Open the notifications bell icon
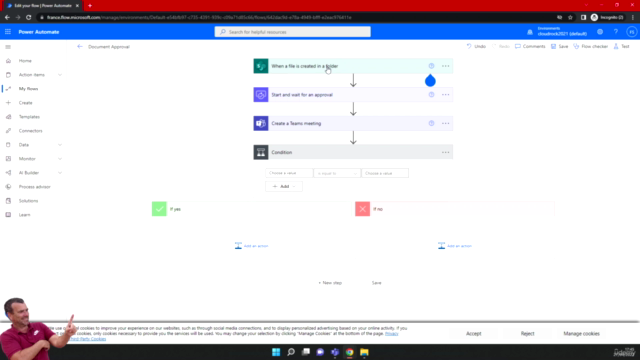Image resolution: width=640 pixels, height=360 pixels. point(530,32)
